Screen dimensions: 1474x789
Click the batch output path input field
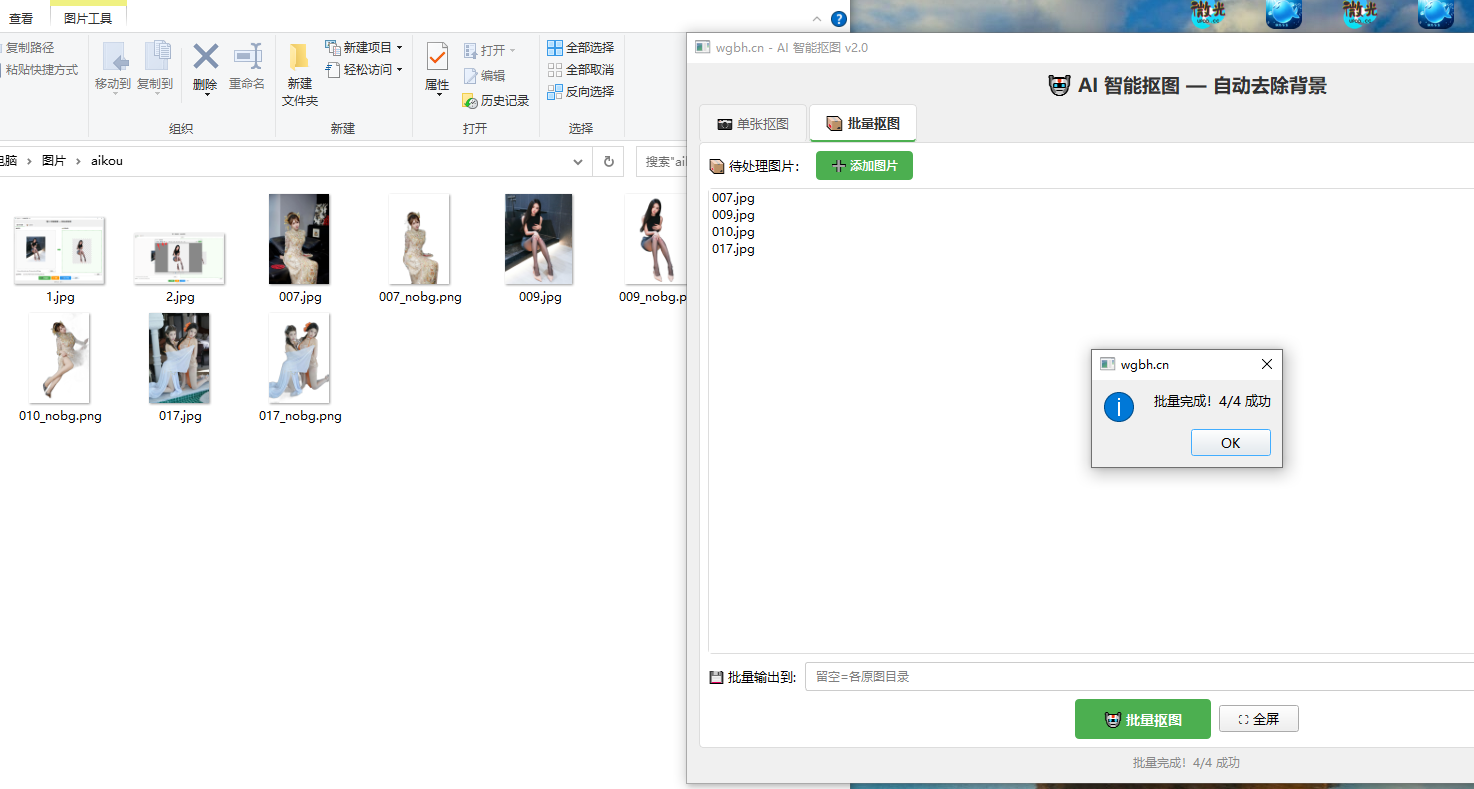pos(1139,677)
